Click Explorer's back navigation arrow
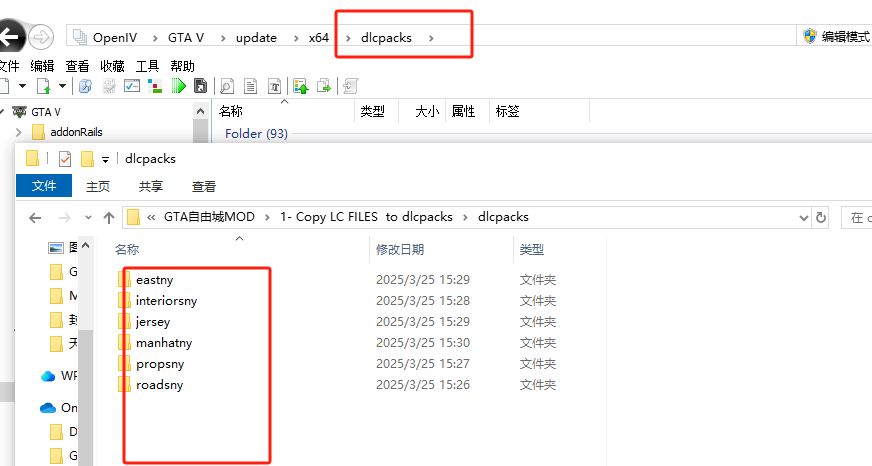872x466 pixels. [x=35, y=217]
